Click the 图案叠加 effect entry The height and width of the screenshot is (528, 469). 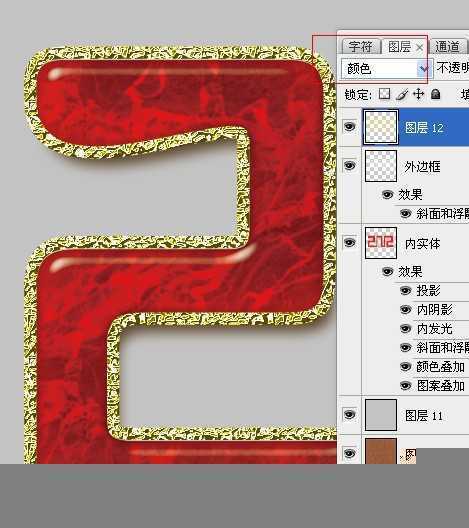point(441,386)
